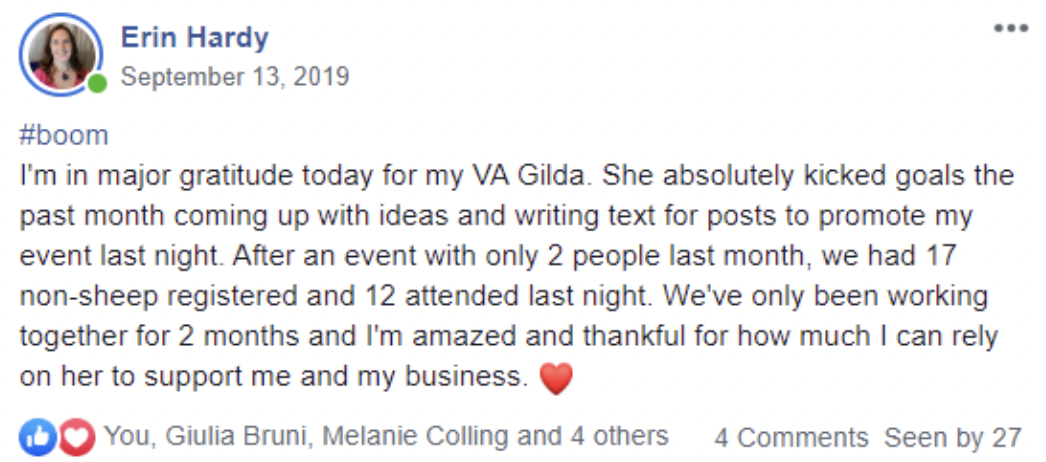Image resolution: width=1046 pixels, height=462 pixels.
Task: Click "You" in the reactions summary
Action: point(124,436)
